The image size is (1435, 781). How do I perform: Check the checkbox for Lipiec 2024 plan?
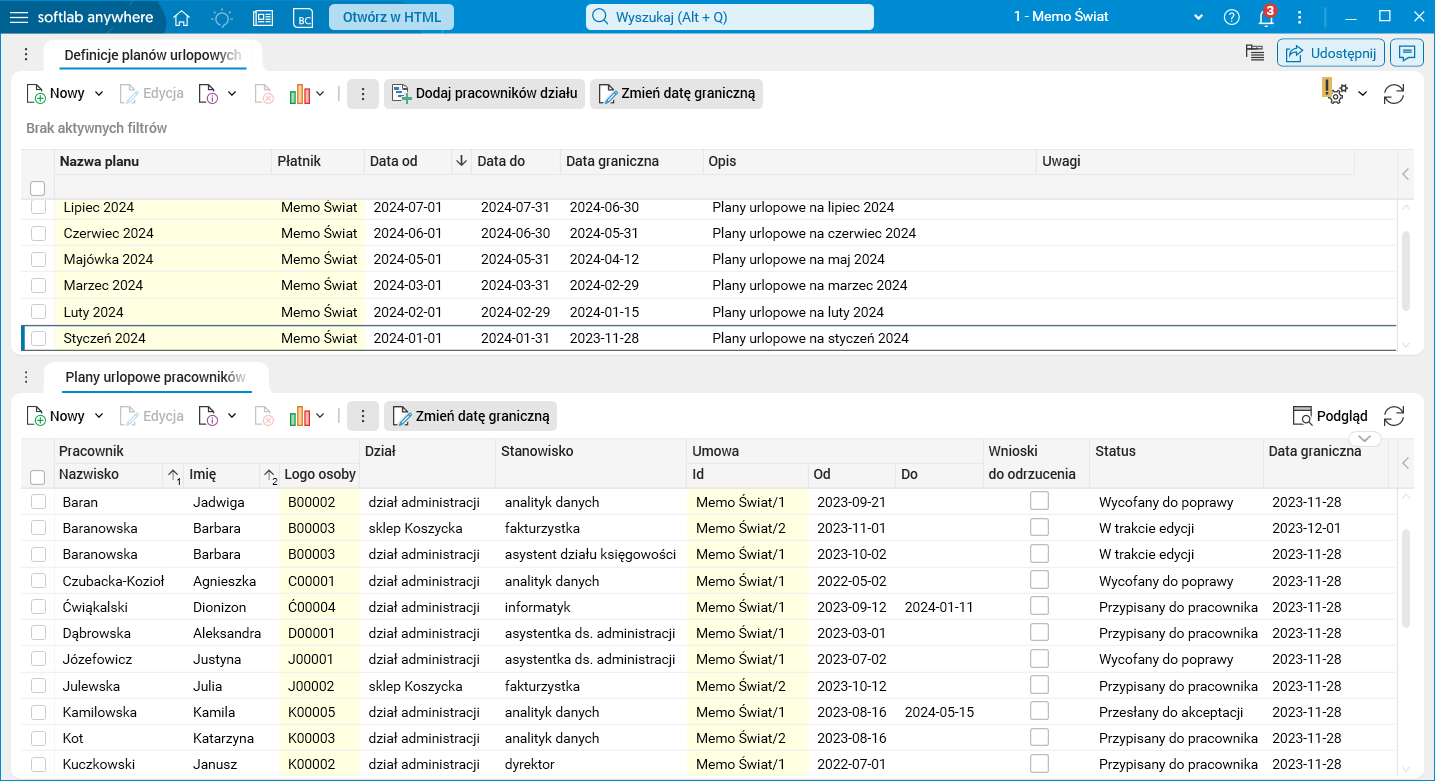(38, 207)
